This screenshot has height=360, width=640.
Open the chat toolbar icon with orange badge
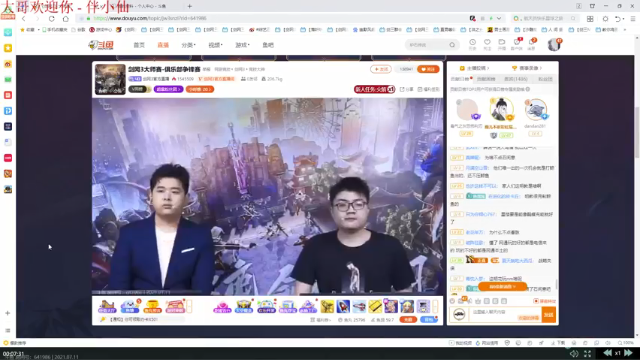[x=462, y=300]
